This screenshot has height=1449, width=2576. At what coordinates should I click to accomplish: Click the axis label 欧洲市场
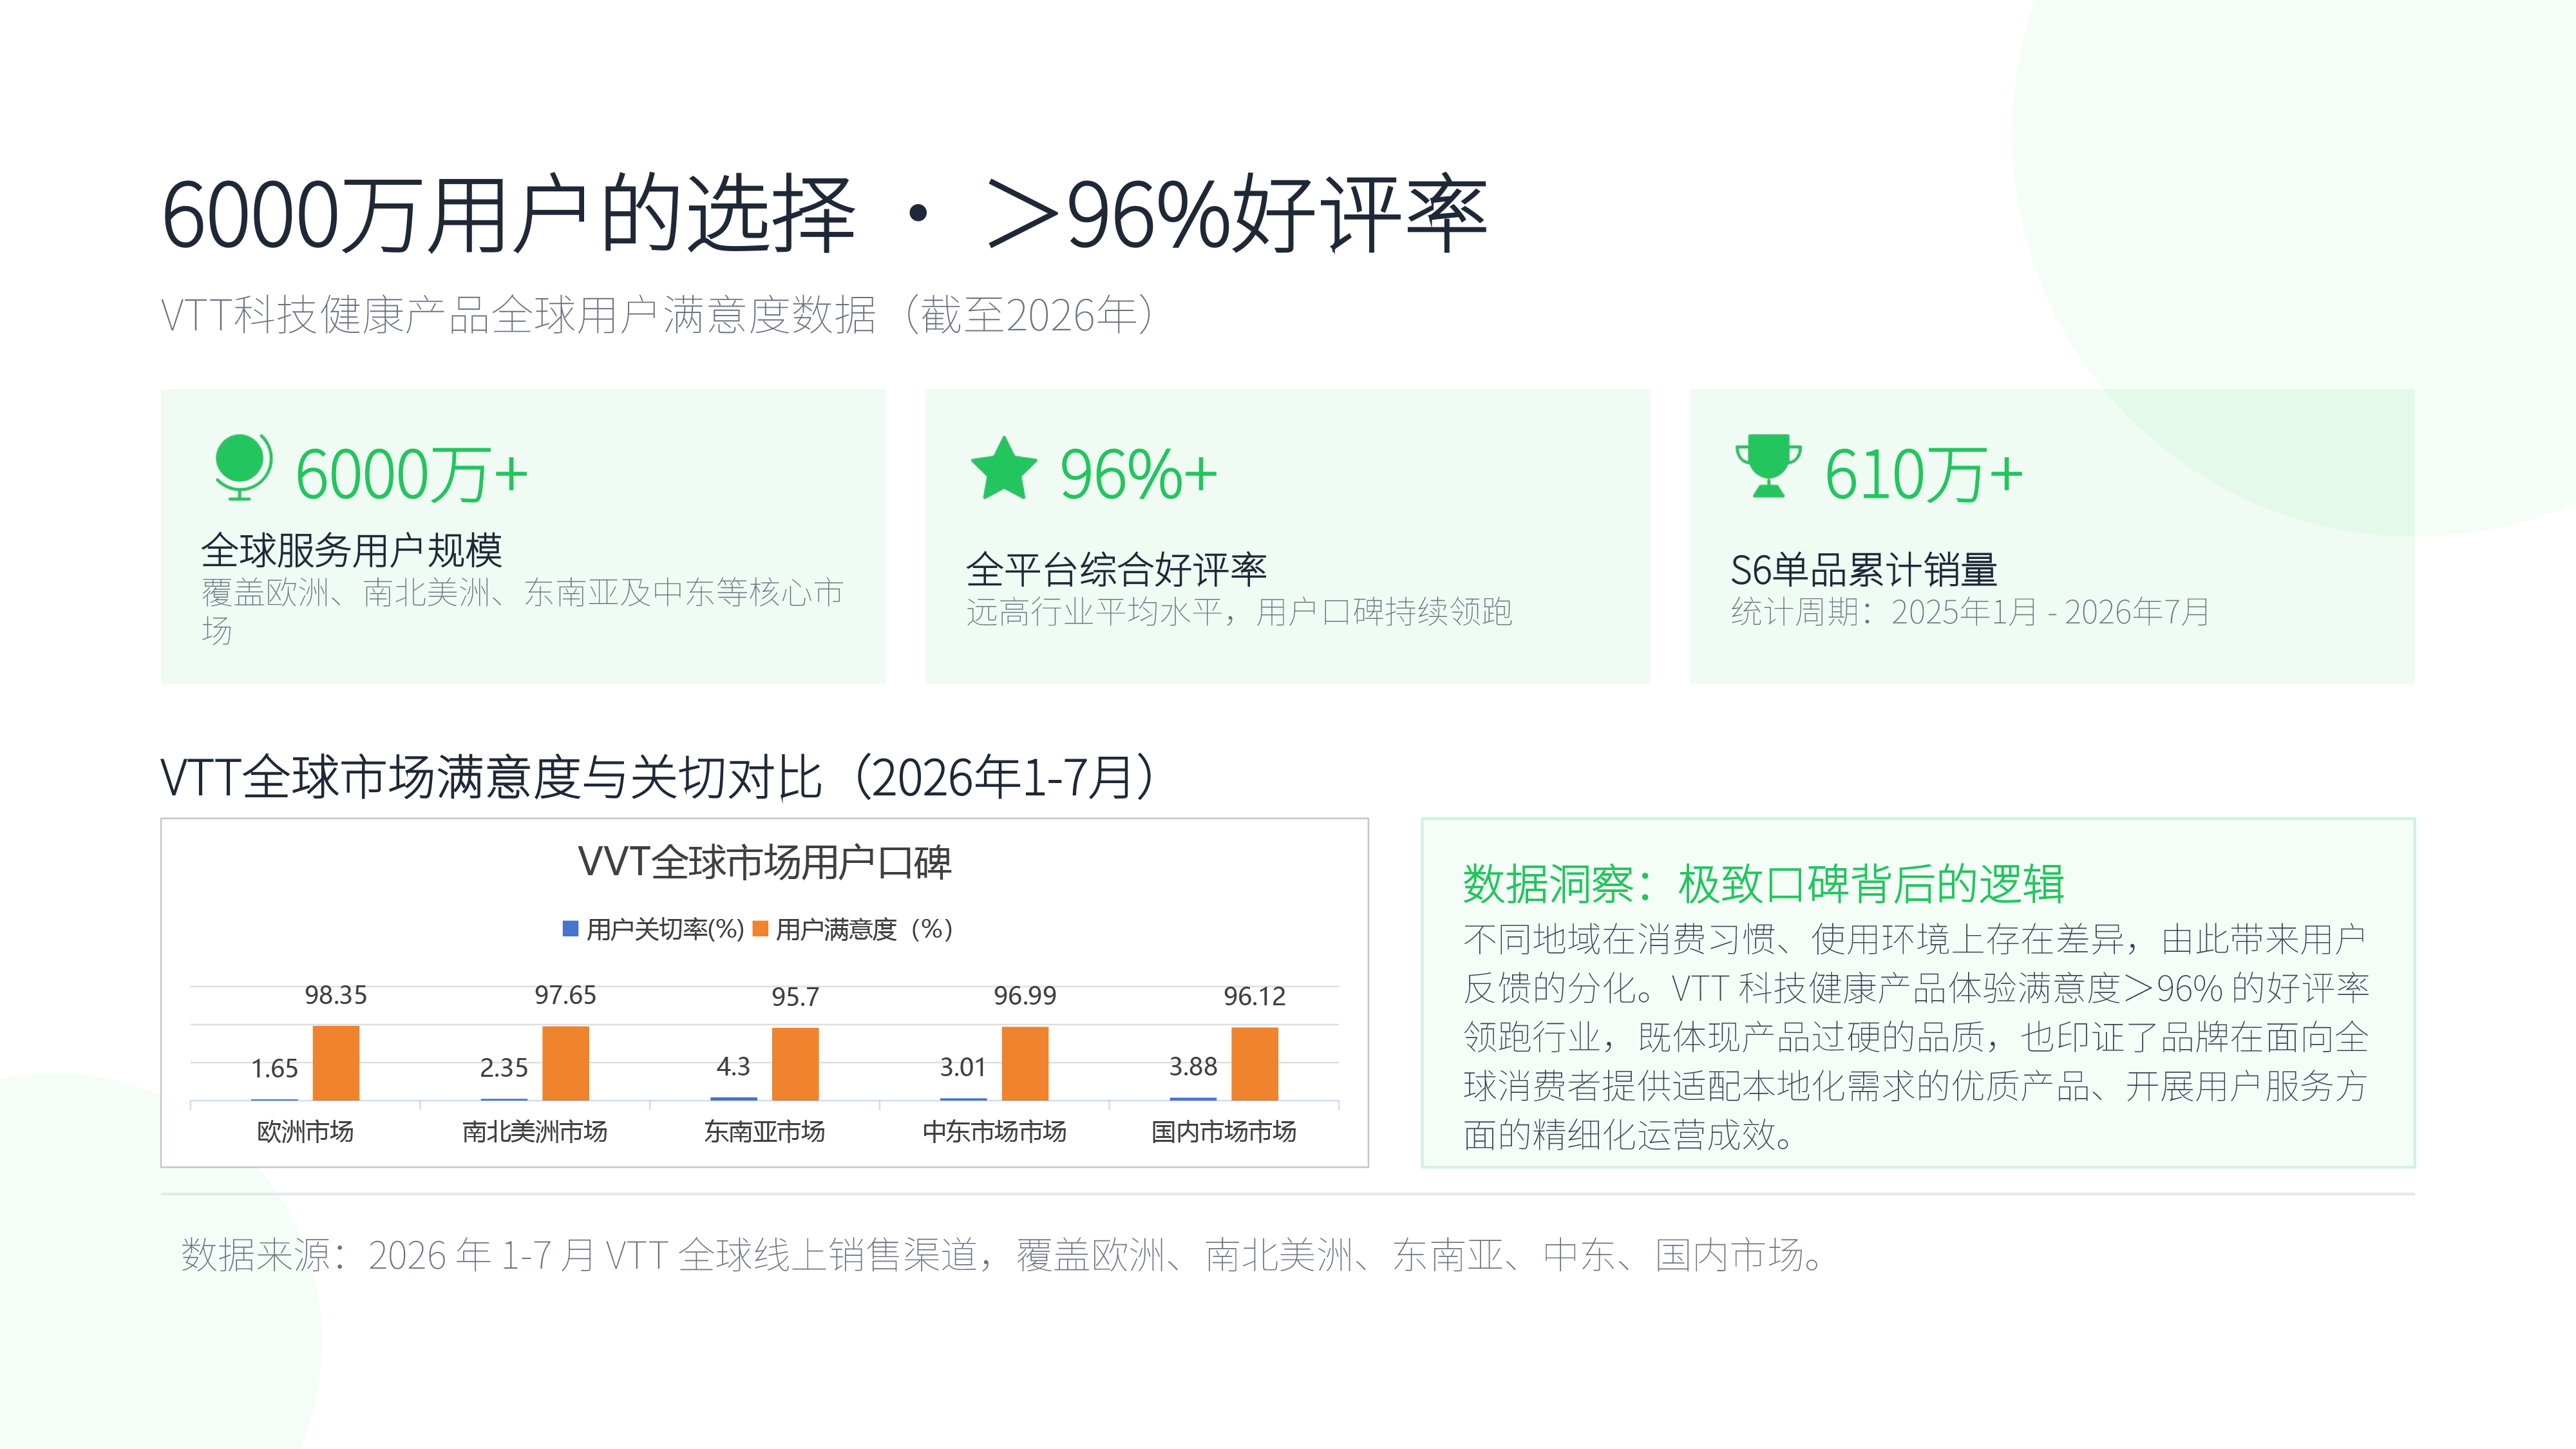pos(305,1132)
